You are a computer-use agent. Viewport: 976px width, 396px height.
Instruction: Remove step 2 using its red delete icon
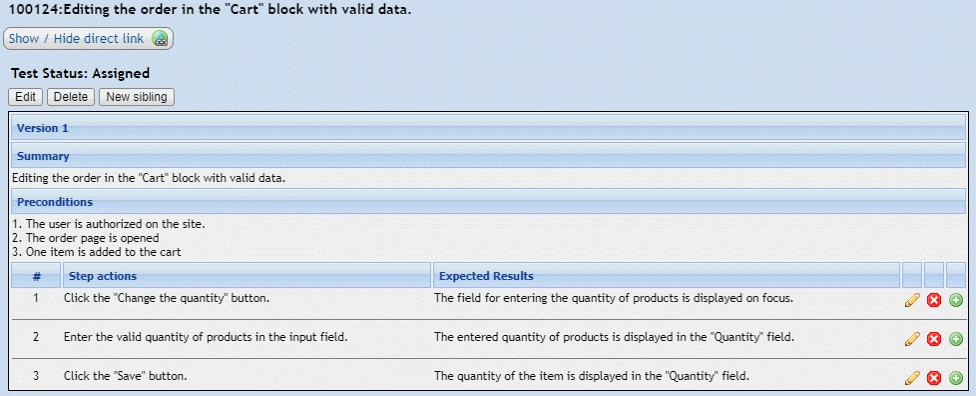click(934, 339)
